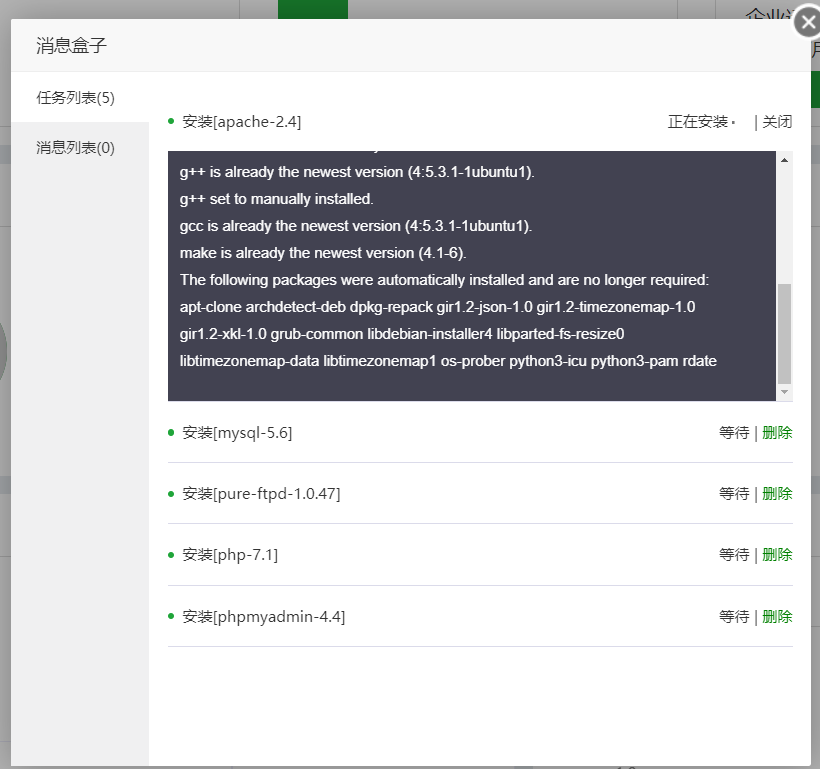
Task: Open the 消息列表(0) tab
Action: click(x=76, y=147)
